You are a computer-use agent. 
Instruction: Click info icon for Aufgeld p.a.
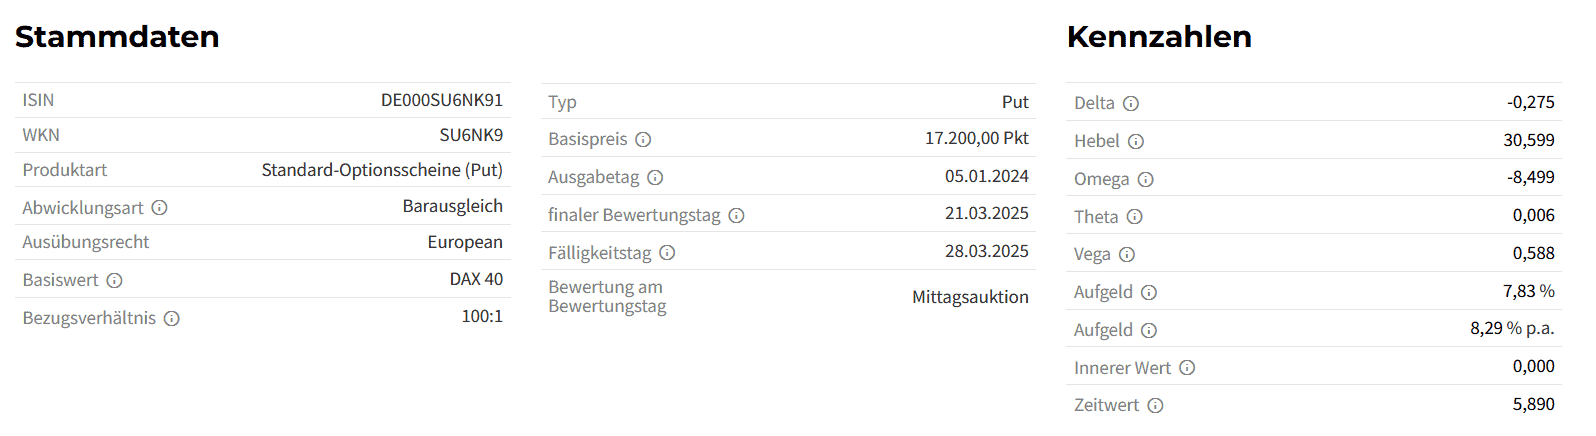1149,331
